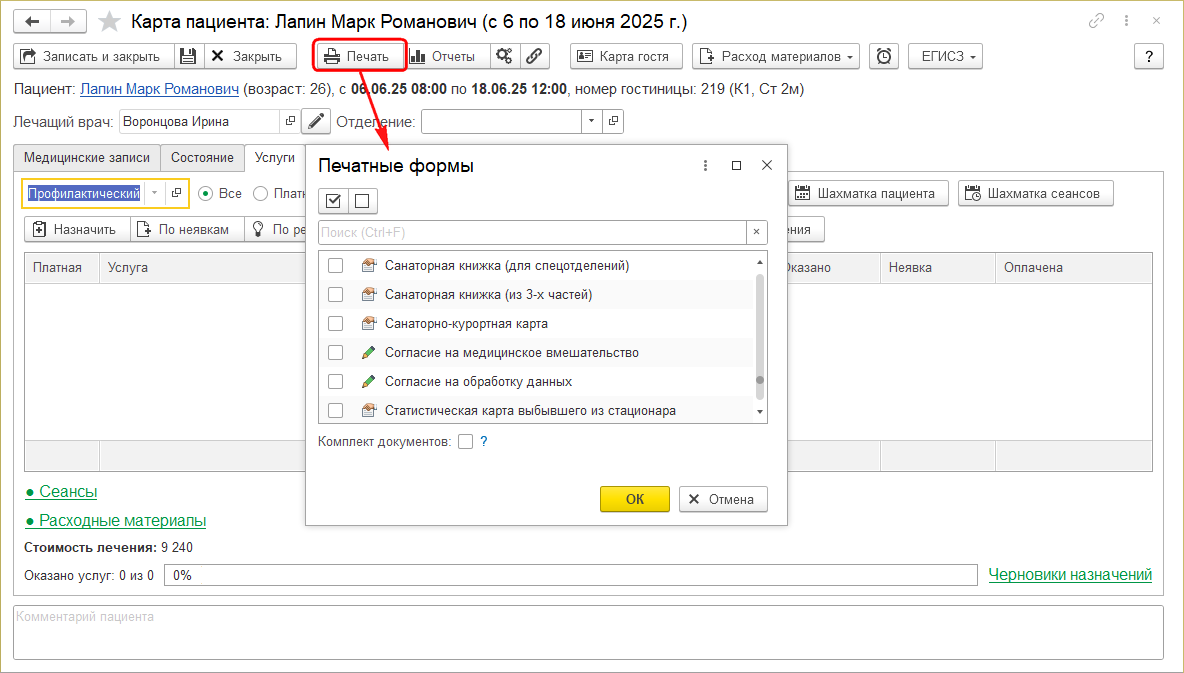The height and width of the screenshot is (673, 1184).
Task: Confirm with the ОК button
Action: tap(634, 499)
